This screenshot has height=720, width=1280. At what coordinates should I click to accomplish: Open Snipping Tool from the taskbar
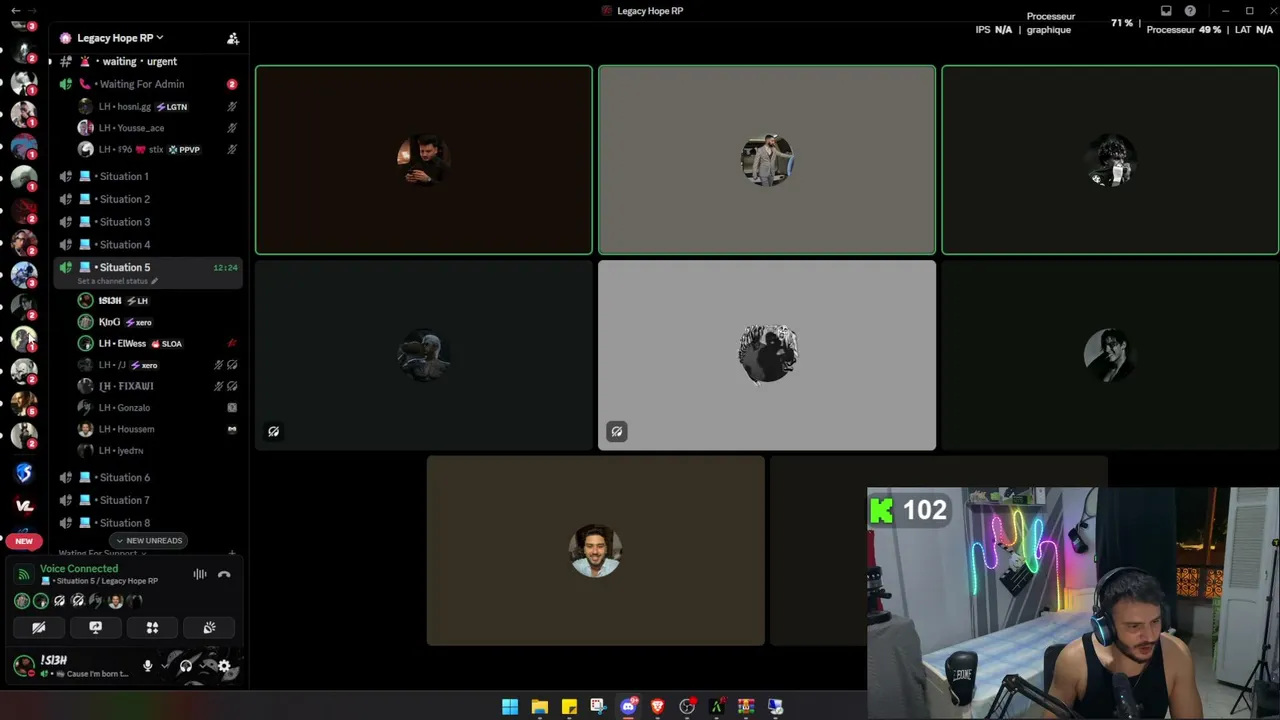[x=598, y=707]
